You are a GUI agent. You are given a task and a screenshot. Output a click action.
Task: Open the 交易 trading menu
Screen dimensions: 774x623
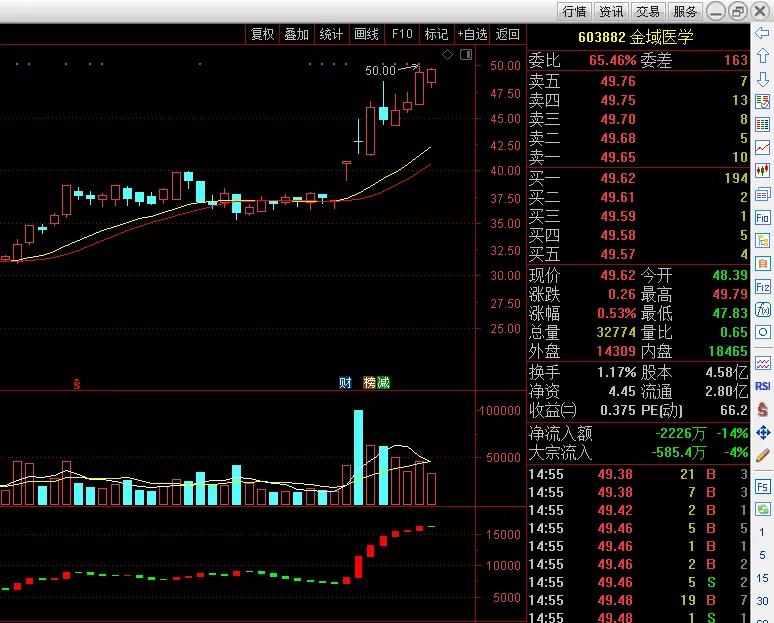click(x=648, y=11)
